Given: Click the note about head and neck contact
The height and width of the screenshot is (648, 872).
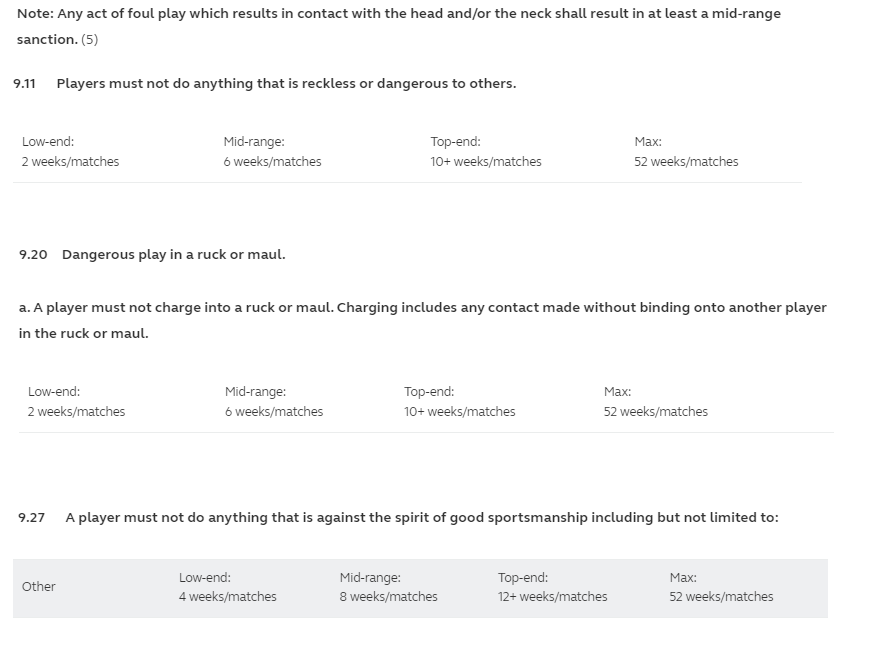Looking at the screenshot, I should coord(398,14).
